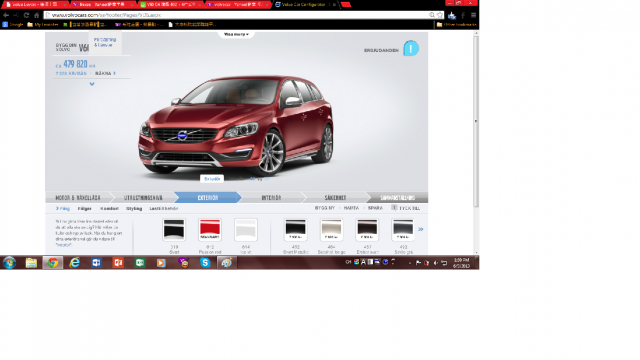Click the Exteriör view button below the car
Image resolution: width=640 pixels, height=360 pixels.
click(212, 179)
